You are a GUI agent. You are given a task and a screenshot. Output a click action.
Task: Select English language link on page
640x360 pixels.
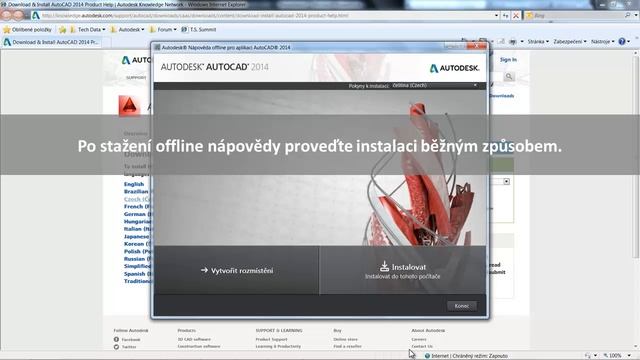coord(134,184)
